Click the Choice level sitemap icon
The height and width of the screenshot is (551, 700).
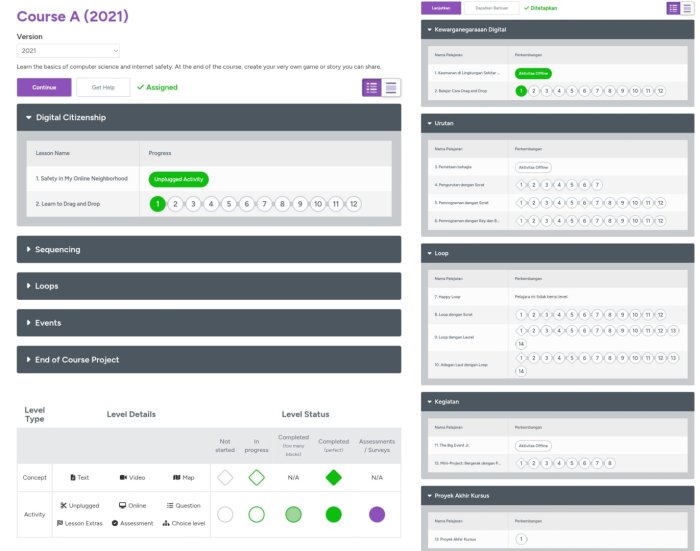166,523
